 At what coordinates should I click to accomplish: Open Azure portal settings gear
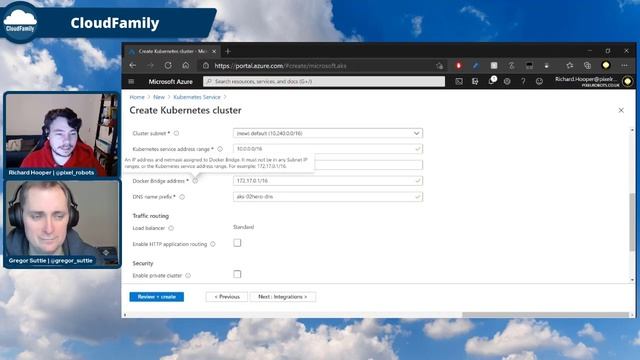[507, 81]
